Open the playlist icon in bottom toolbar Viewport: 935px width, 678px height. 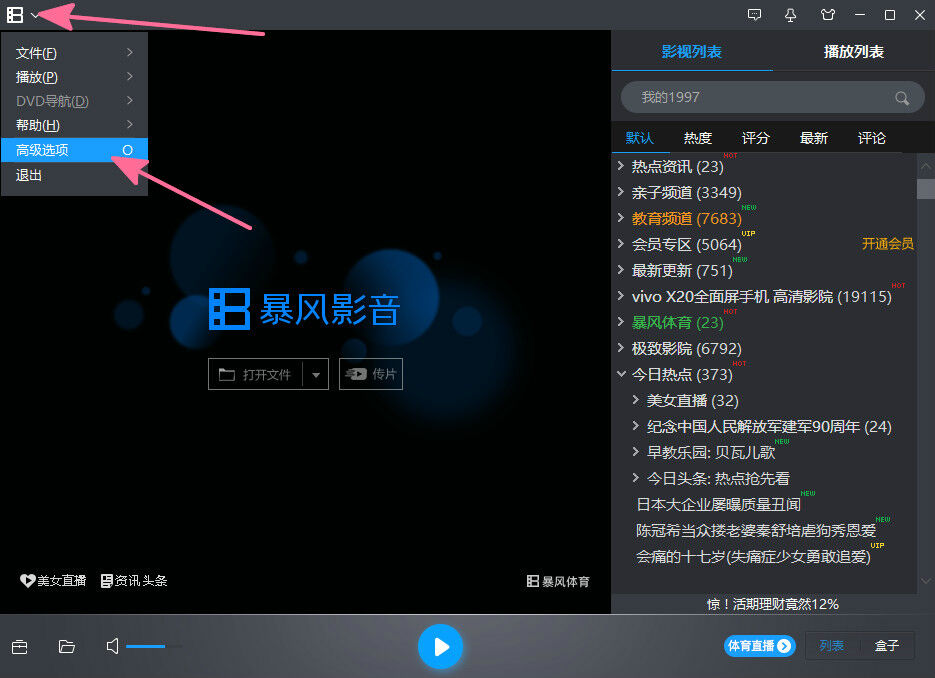(x=21, y=646)
